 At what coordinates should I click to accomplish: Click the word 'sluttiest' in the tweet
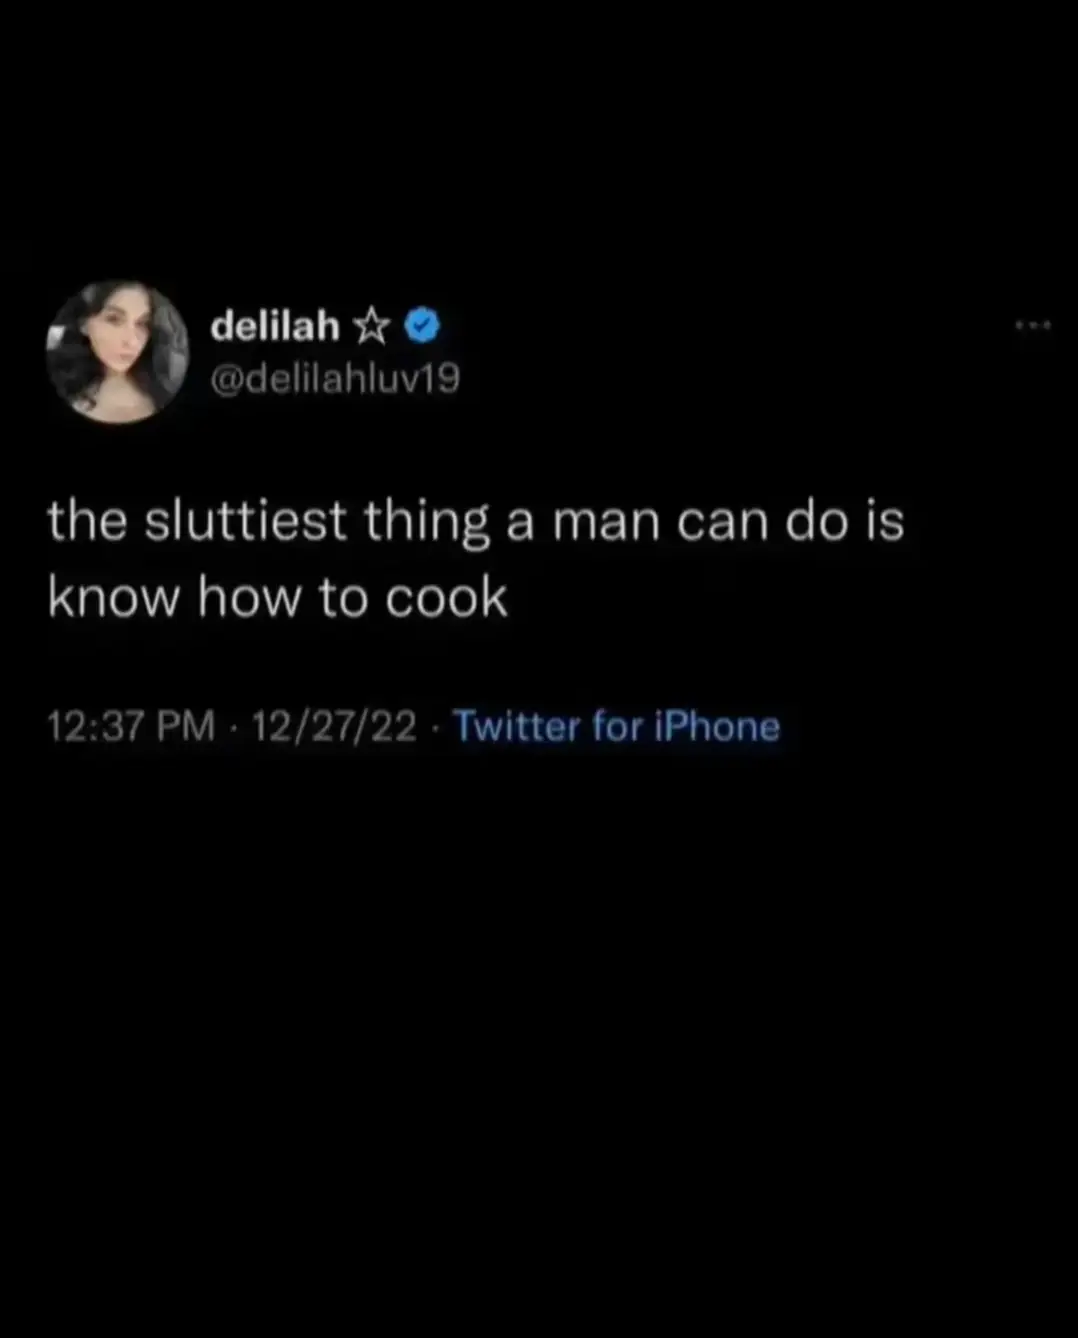point(245,522)
